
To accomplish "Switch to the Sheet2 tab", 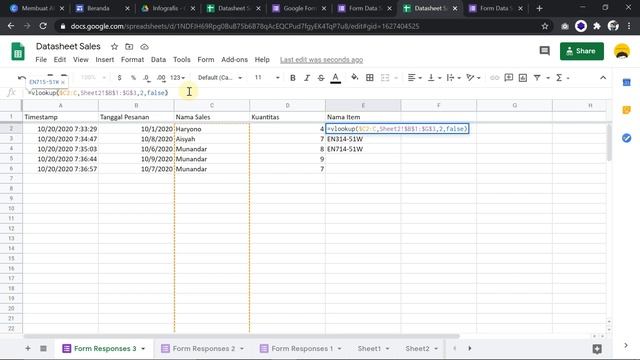I will (417, 349).
